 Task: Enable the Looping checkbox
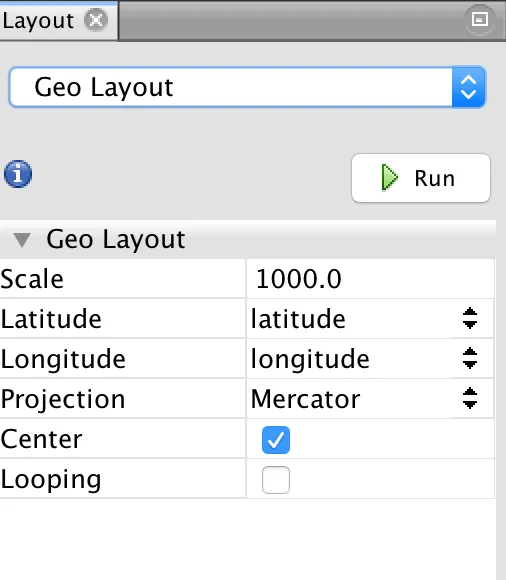pos(276,480)
